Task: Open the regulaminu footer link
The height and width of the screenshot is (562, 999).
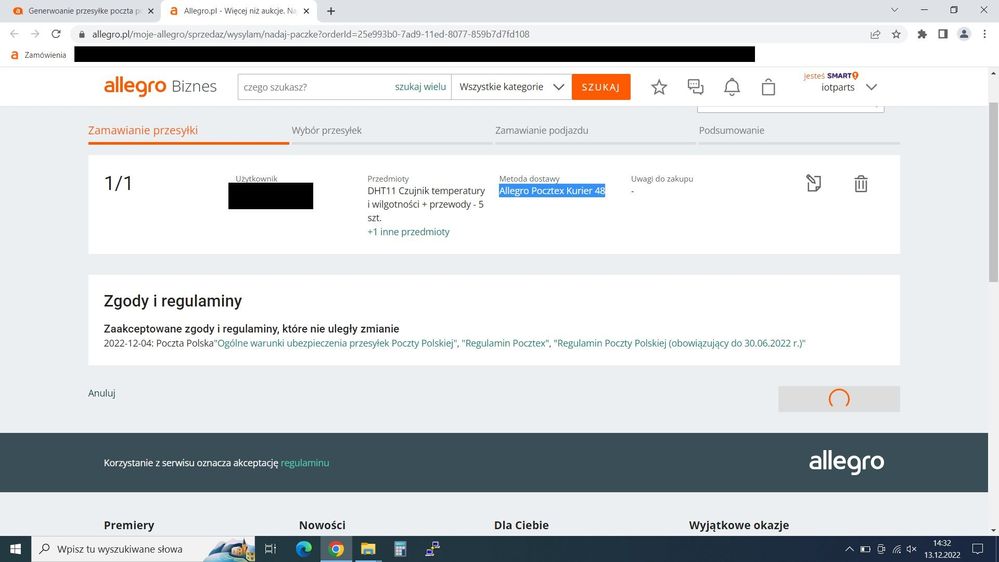Action: coord(305,463)
